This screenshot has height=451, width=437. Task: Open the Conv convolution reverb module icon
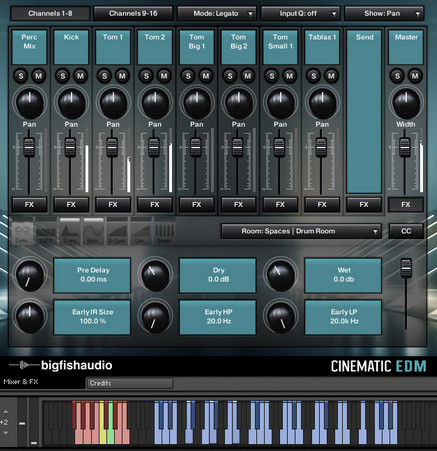(22, 231)
